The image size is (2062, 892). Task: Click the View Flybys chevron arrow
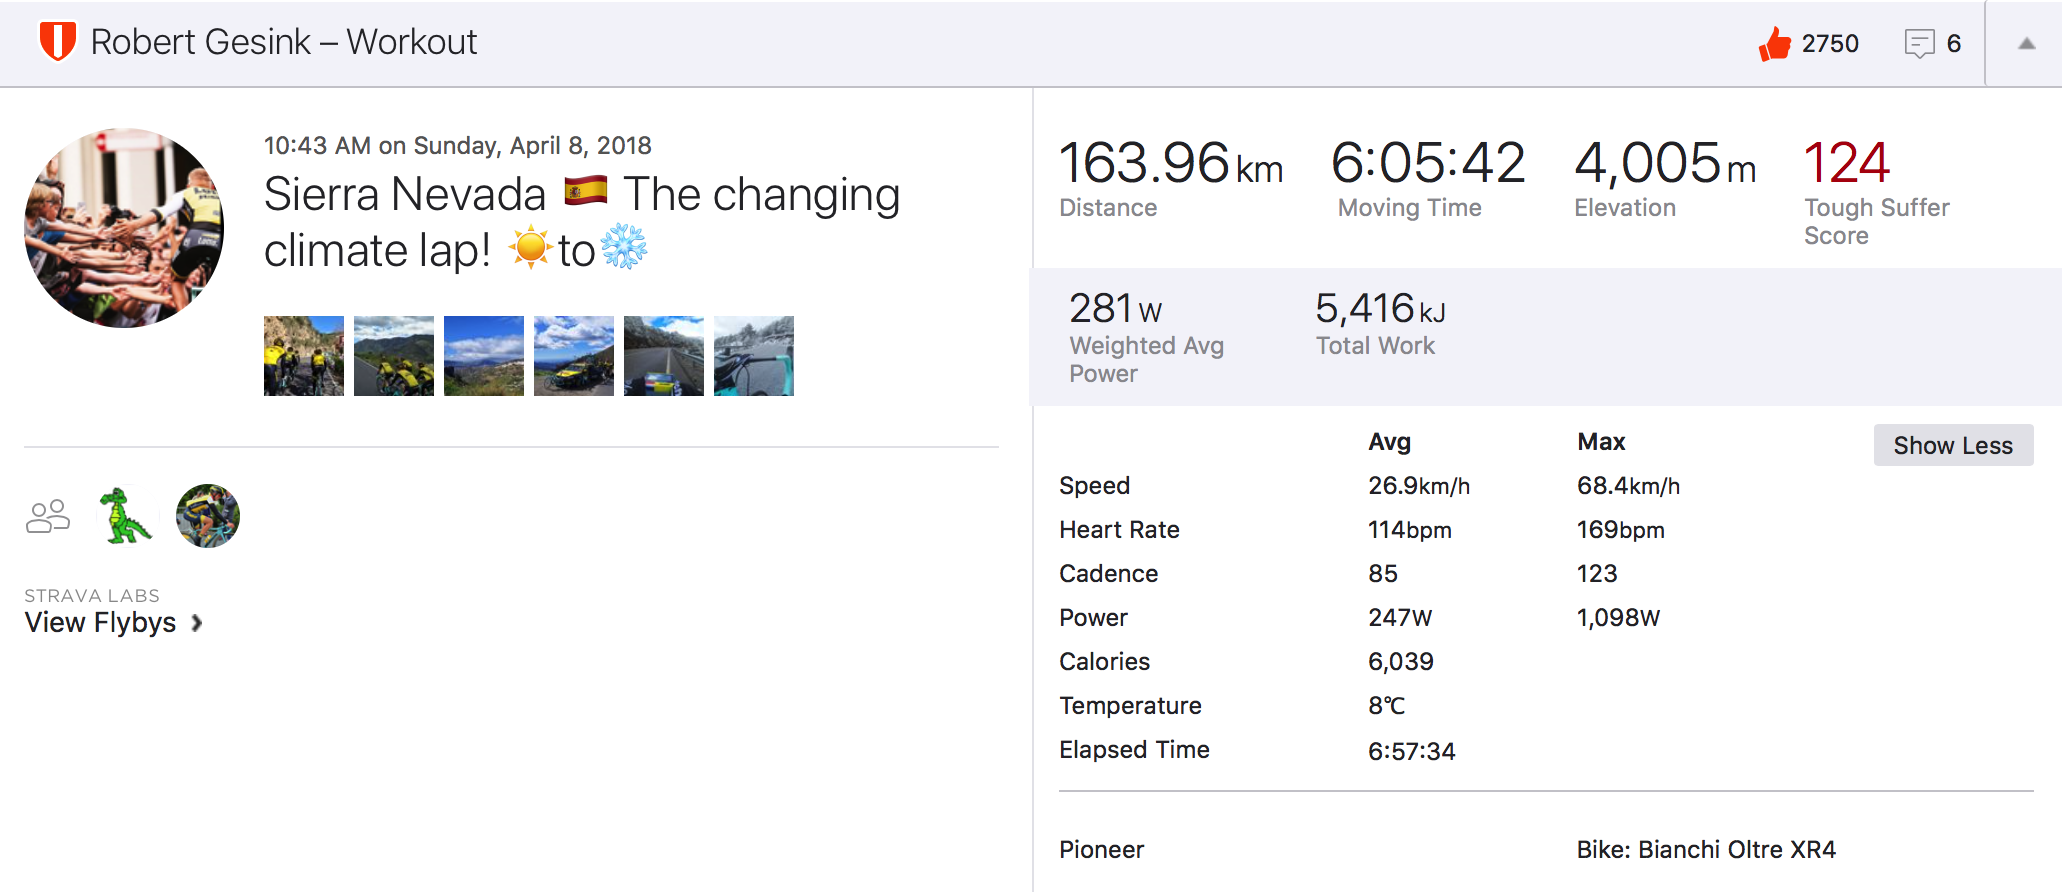coord(197,623)
